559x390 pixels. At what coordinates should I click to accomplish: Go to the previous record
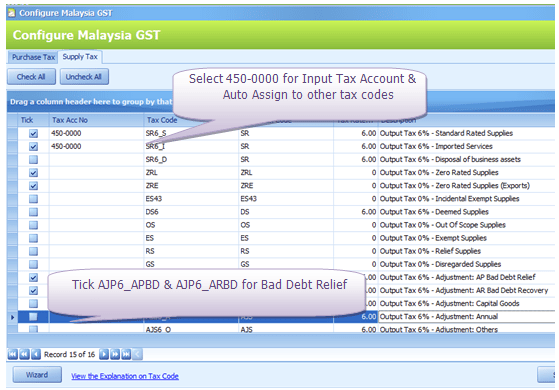point(36,354)
